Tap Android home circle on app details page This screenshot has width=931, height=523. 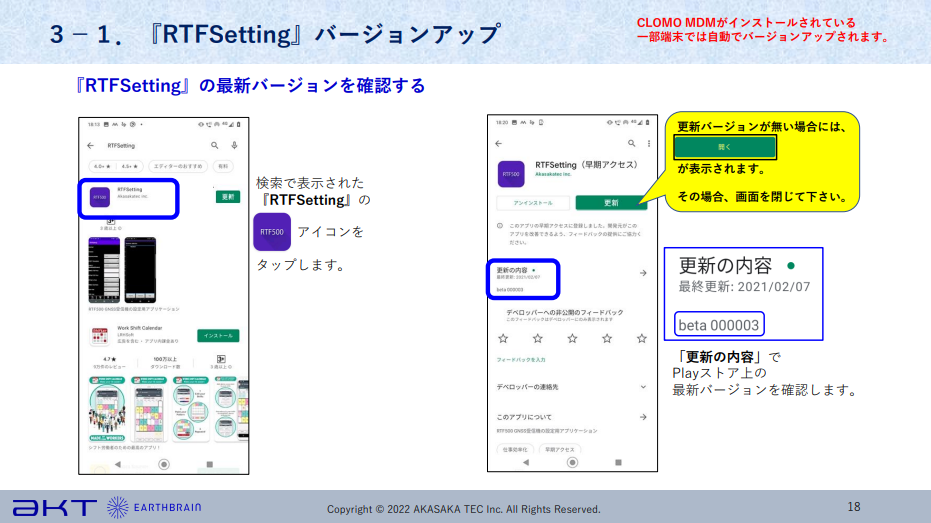[572, 462]
